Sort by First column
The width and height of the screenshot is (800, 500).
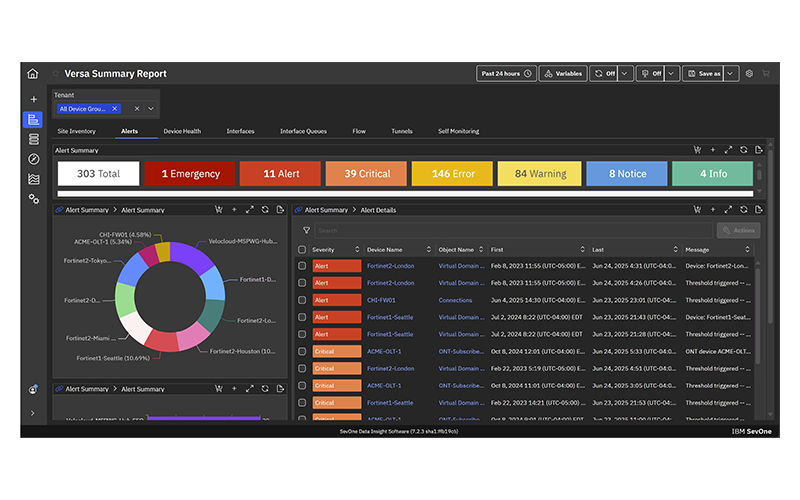582,249
